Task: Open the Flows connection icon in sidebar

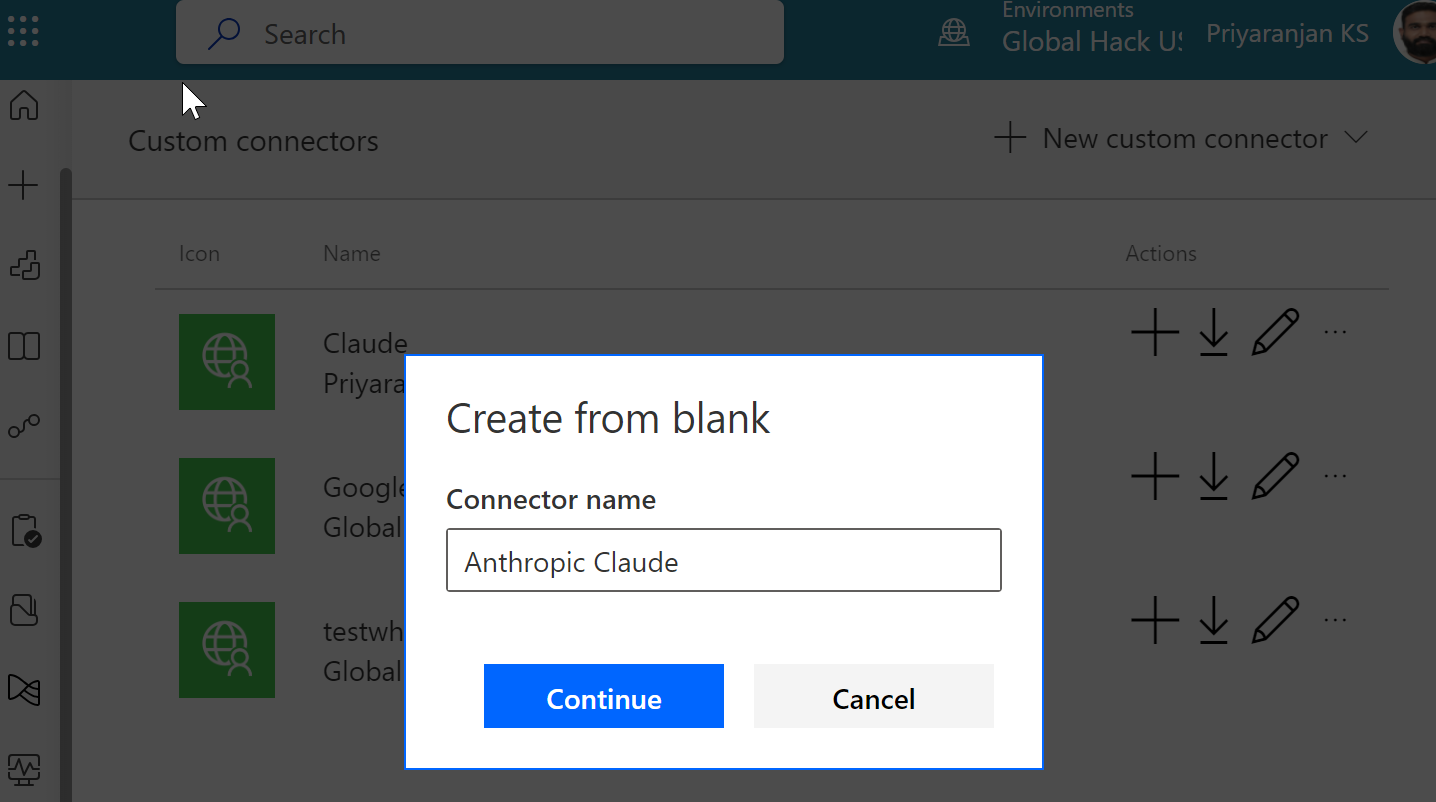Action: coord(23,425)
